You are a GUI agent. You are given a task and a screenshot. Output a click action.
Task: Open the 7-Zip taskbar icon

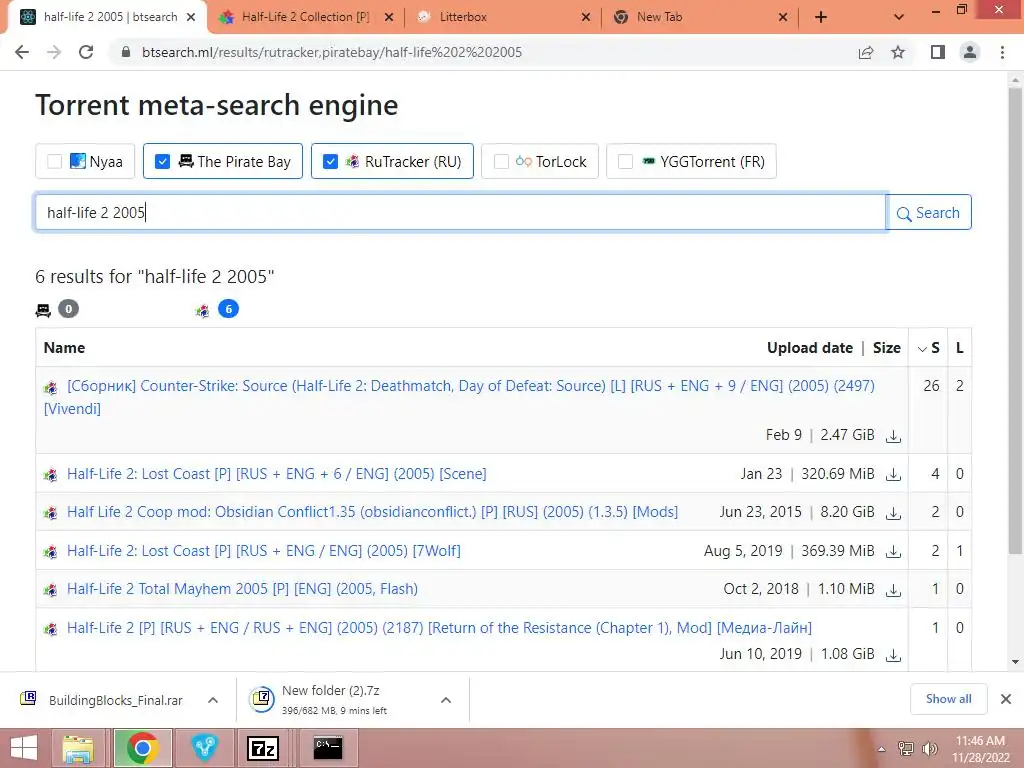(x=263, y=748)
